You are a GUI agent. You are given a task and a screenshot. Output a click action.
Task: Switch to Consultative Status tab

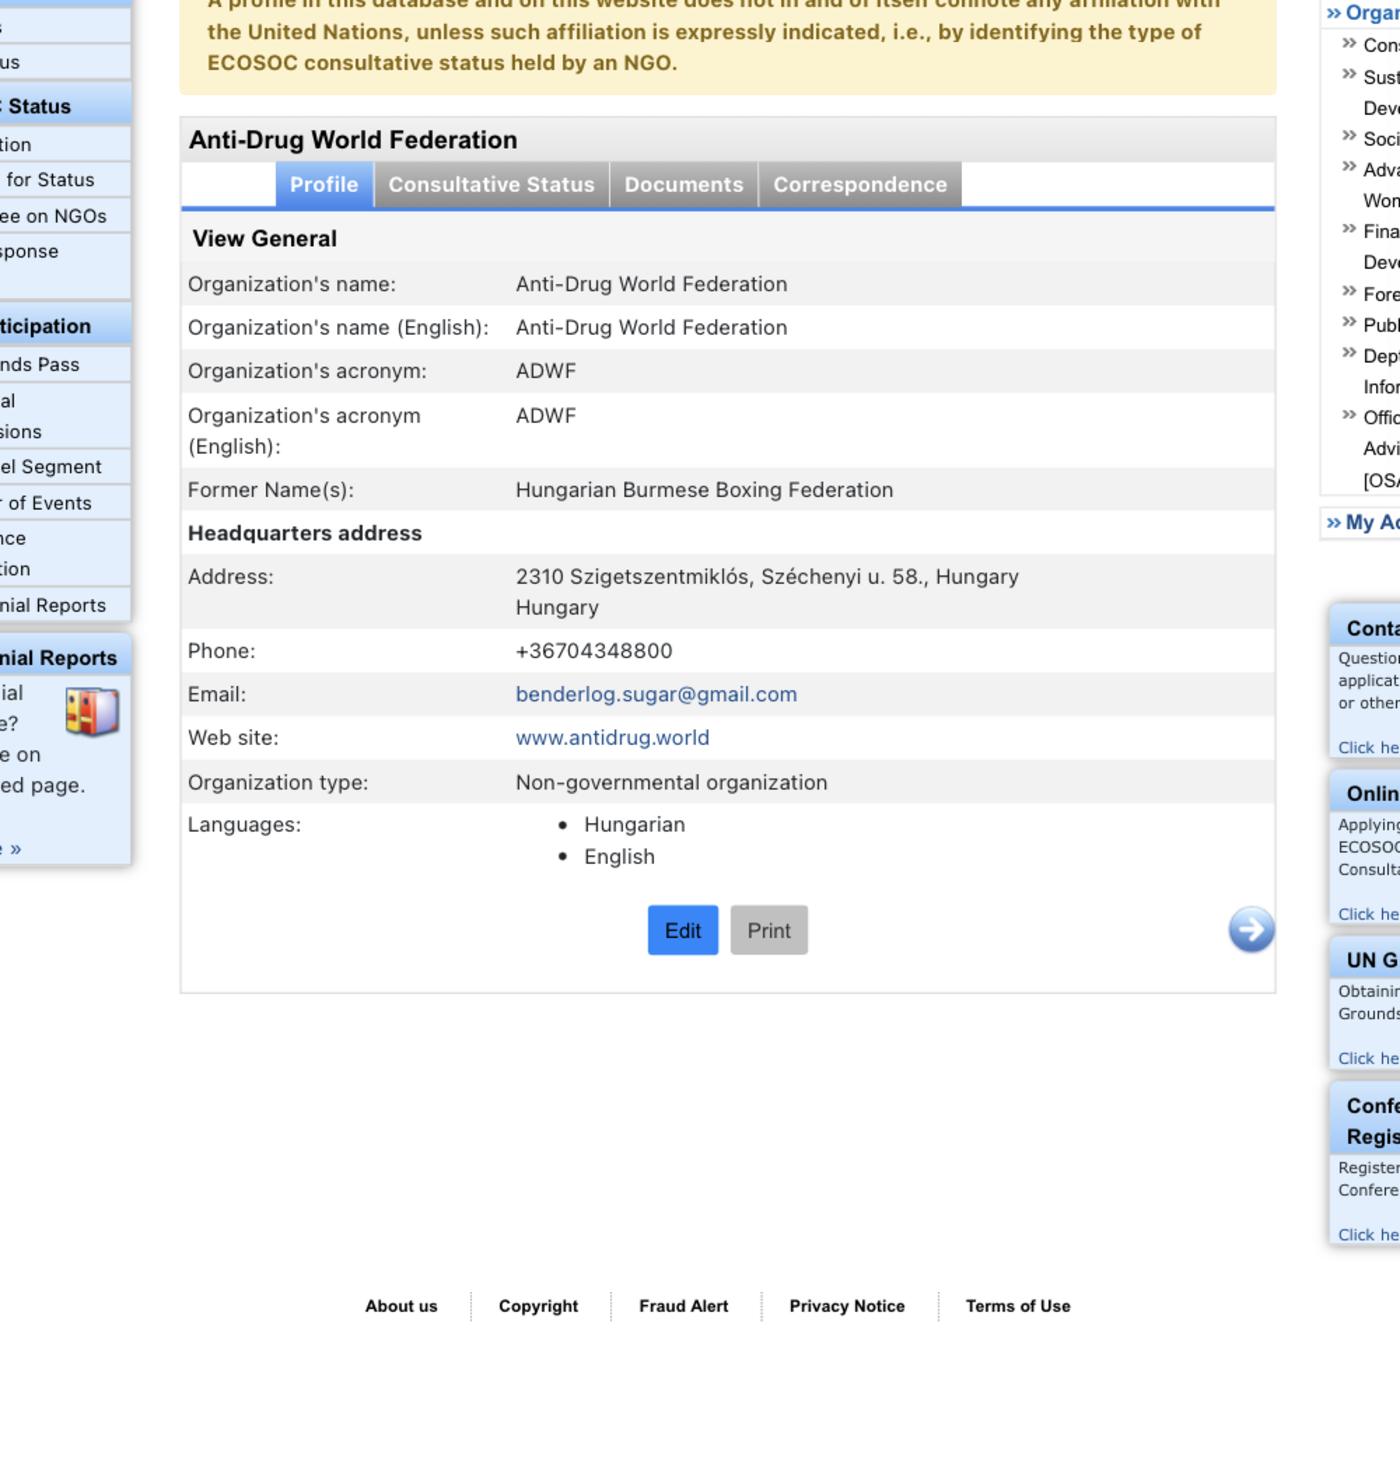[491, 185]
